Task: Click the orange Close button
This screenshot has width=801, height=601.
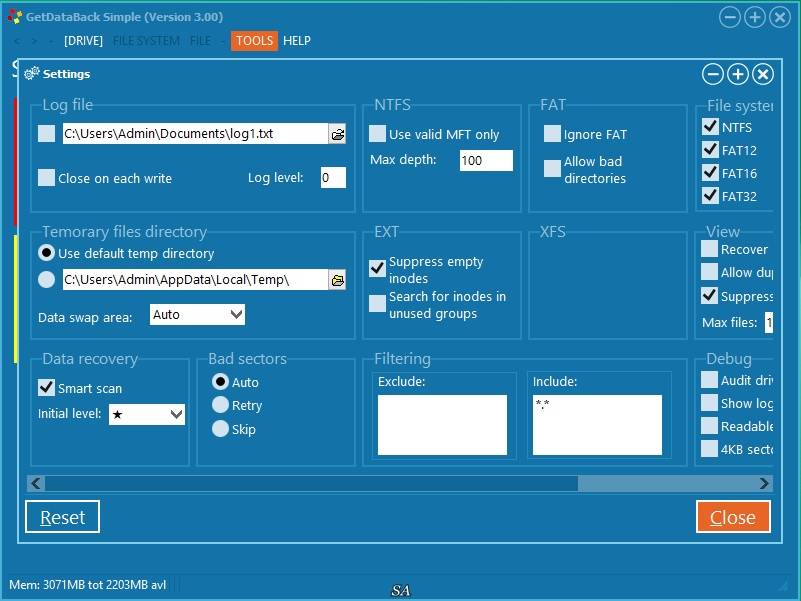Action: 733,517
